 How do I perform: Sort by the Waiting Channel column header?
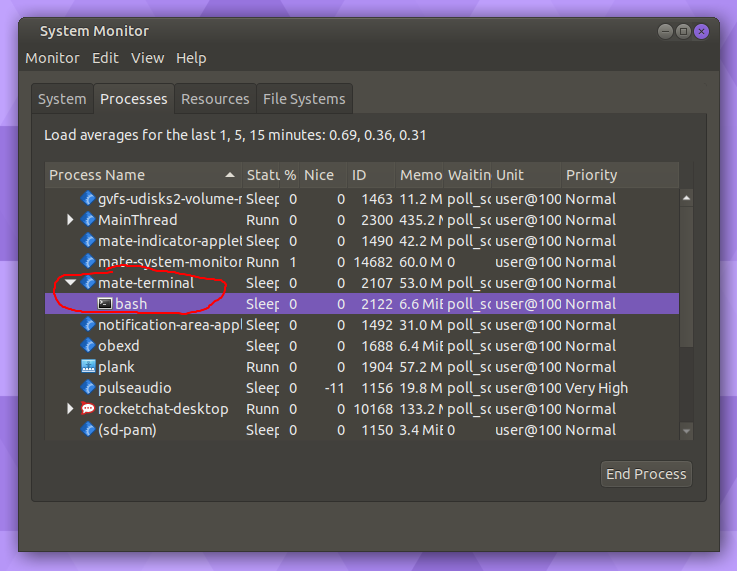(468, 175)
